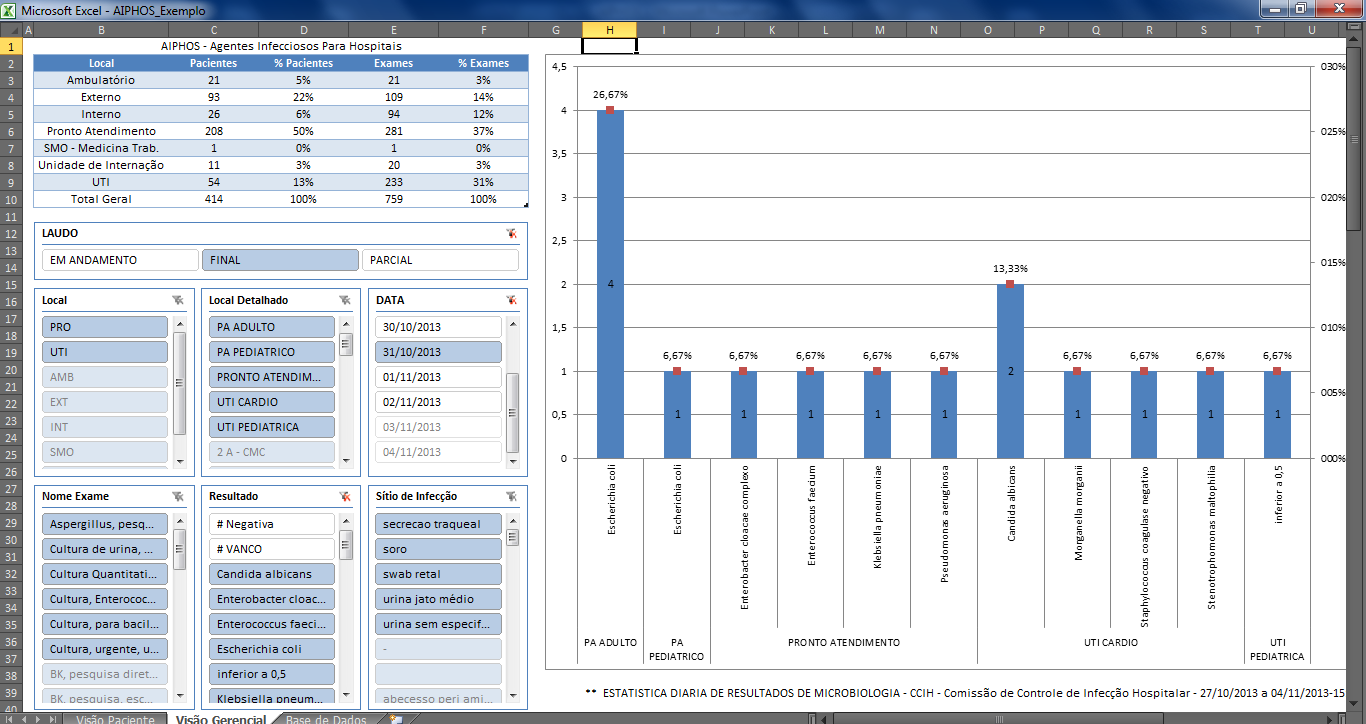Click the down arrow of DATA slicer scrollbar
This screenshot has width=1366, height=724.
point(513,462)
